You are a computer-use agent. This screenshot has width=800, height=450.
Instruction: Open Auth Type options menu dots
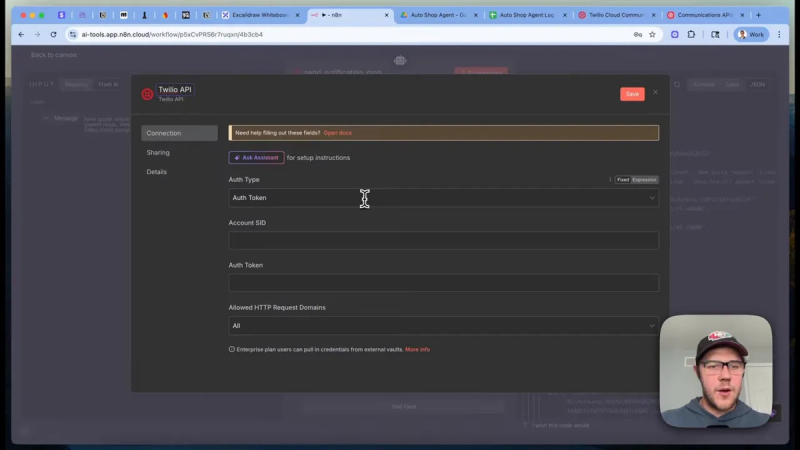[x=610, y=180]
